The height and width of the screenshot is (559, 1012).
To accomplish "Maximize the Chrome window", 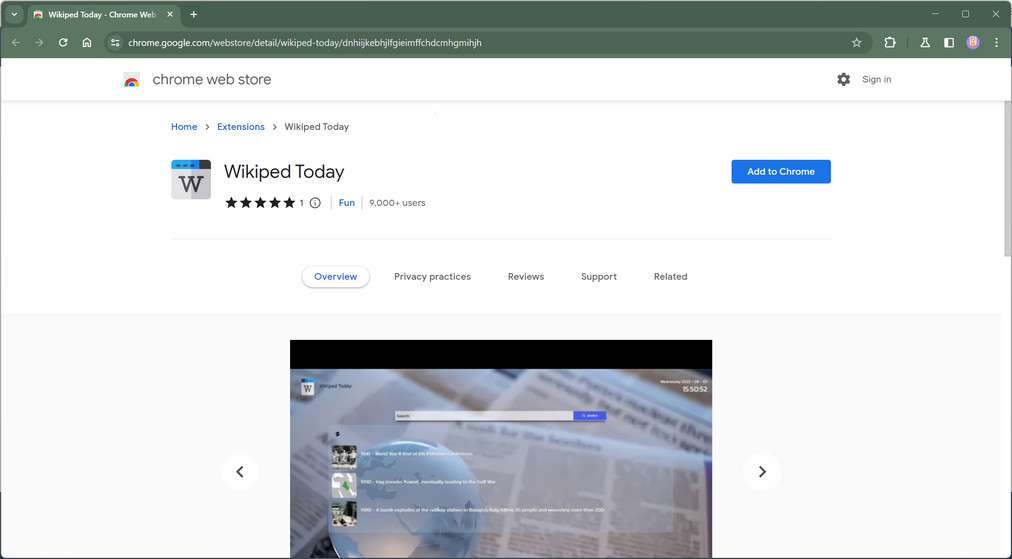I will 966,14.
